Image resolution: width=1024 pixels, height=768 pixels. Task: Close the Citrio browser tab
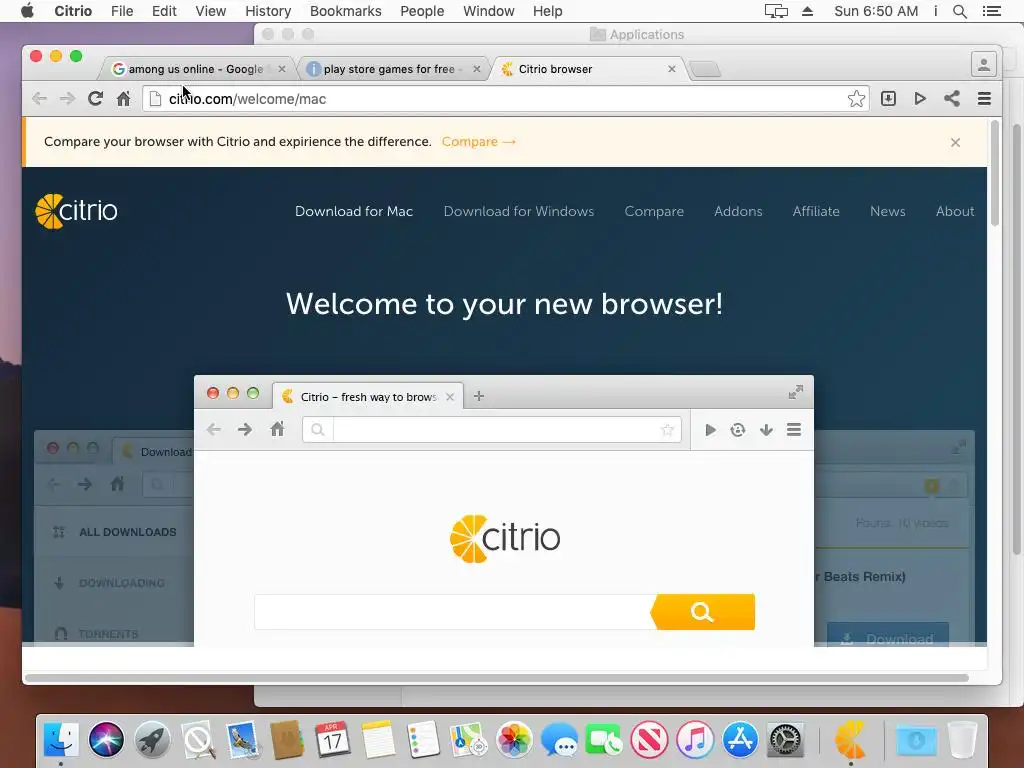(671, 69)
